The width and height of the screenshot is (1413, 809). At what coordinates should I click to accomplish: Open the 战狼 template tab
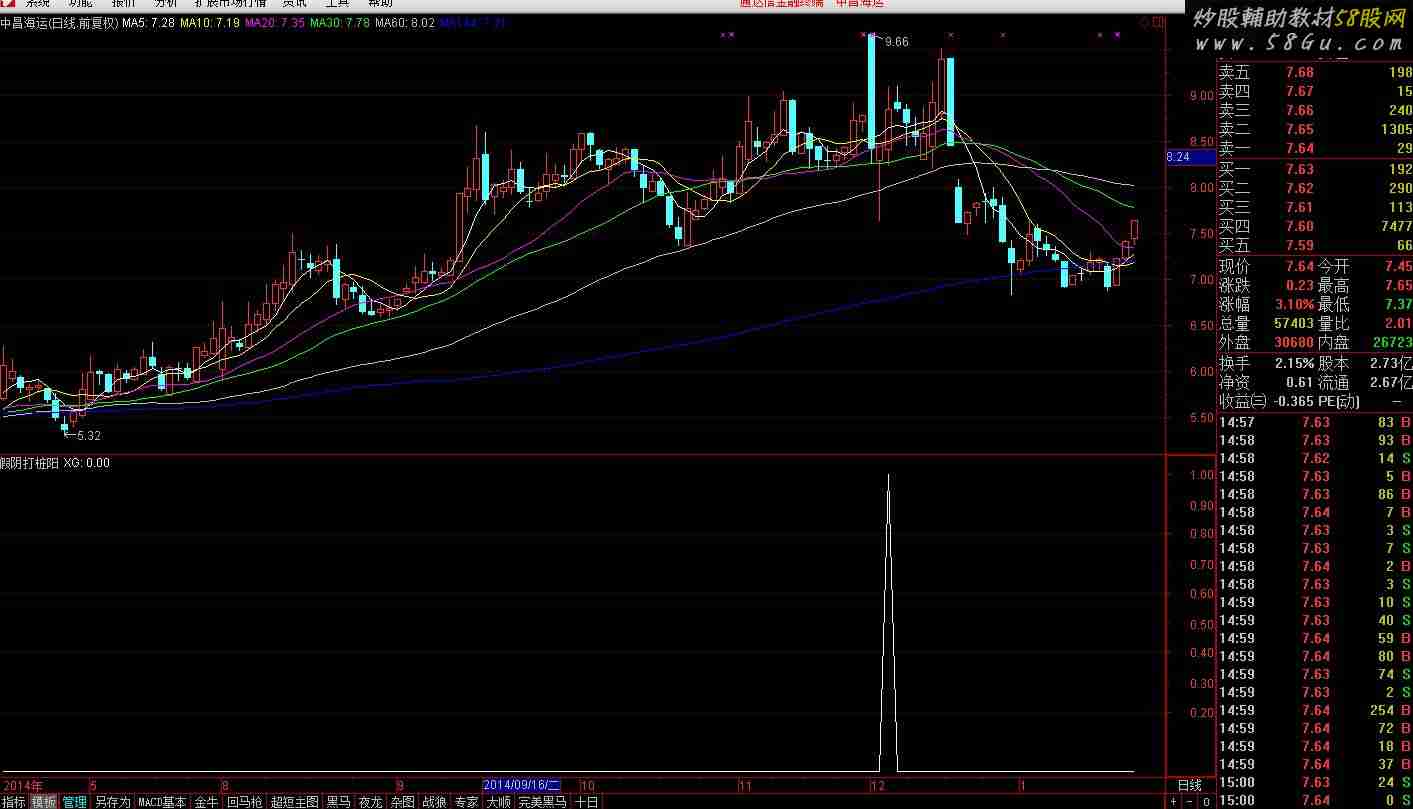coord(434,802)
